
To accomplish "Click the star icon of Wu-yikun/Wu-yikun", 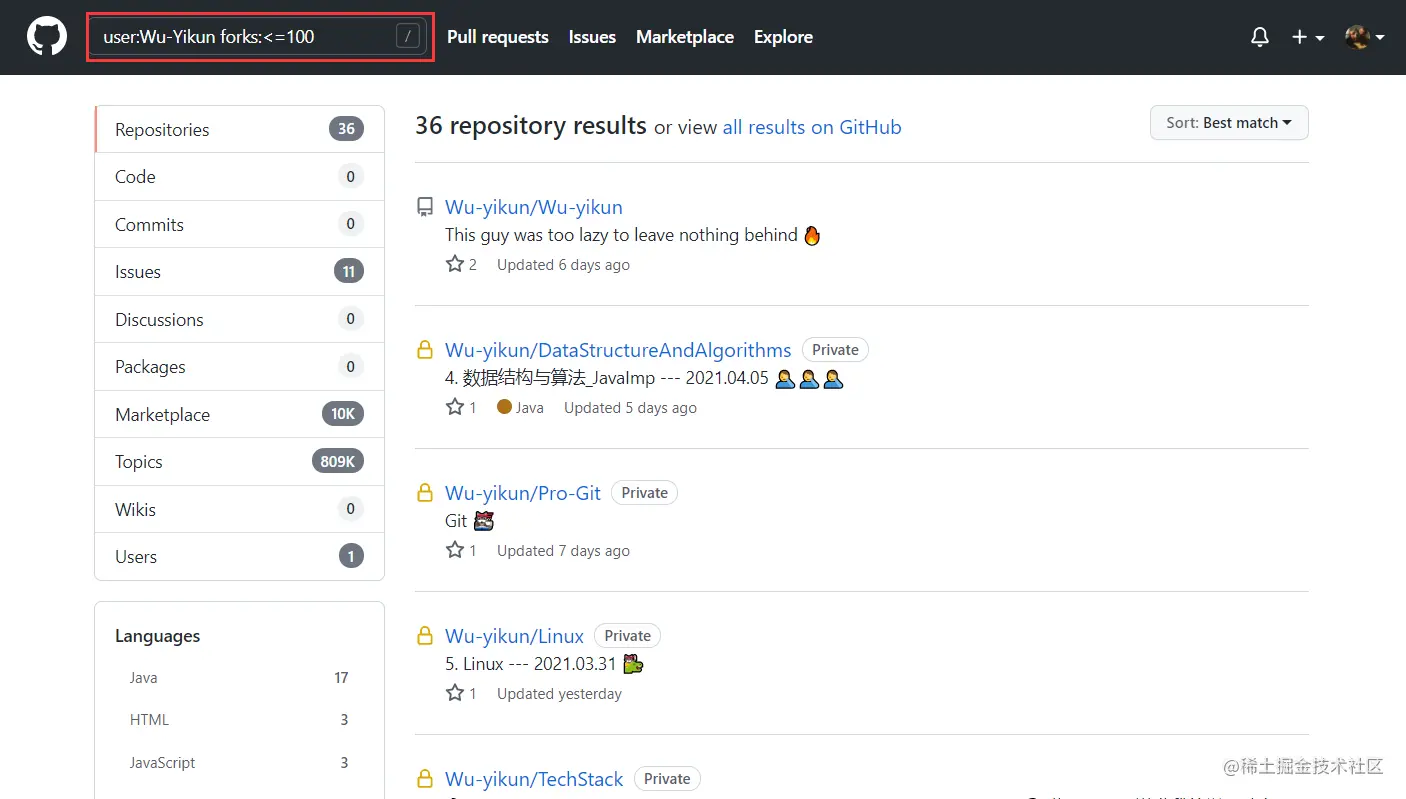I will tap(455, 264).
